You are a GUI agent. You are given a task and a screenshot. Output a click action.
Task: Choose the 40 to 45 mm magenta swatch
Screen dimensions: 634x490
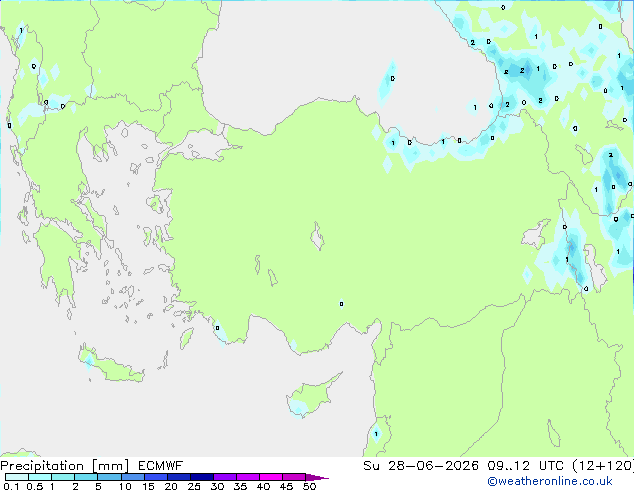[x=271, y=477]
